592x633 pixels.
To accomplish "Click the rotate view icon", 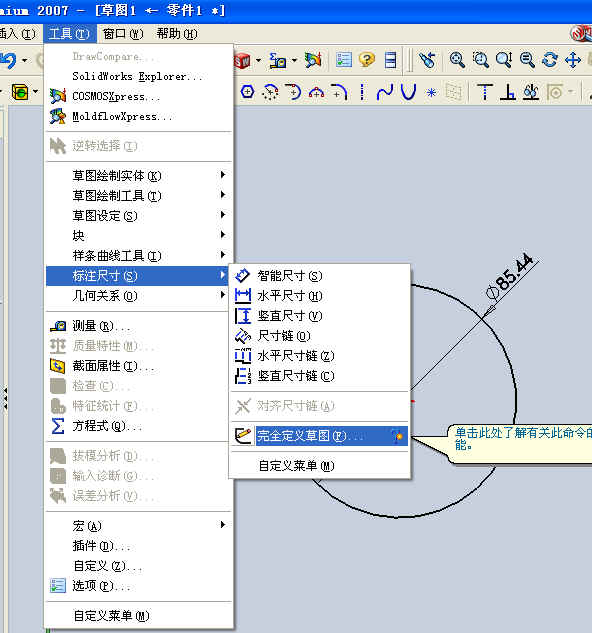I will click(x=550, y=60).
